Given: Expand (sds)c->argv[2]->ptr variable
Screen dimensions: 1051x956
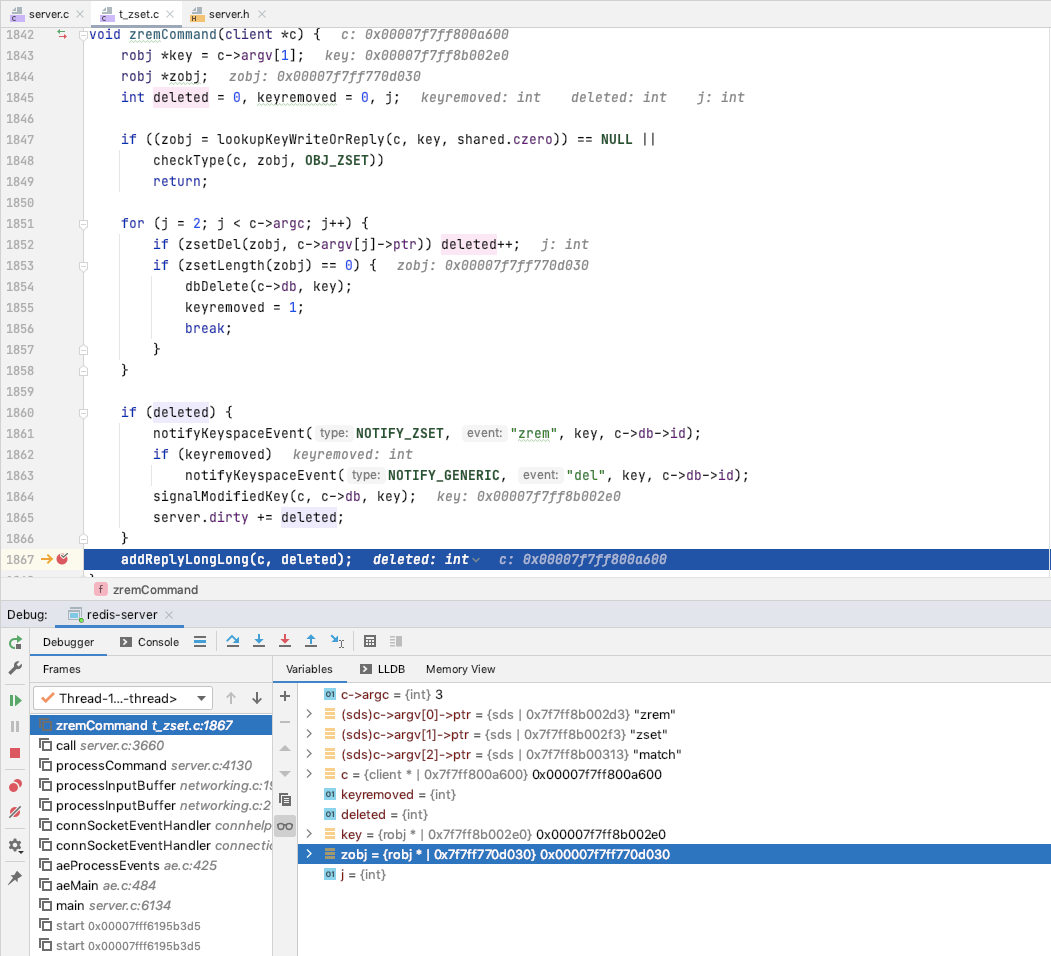Looking at the screenshot, I should 309,754.
